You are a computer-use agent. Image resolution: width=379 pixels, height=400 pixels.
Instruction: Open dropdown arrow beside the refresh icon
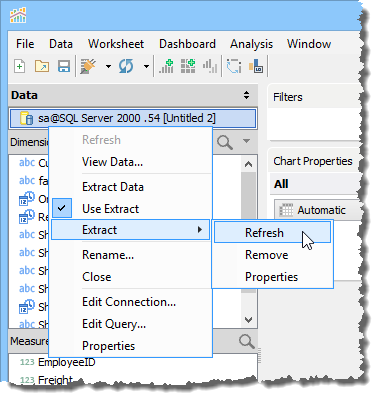[x=146, y=67]
